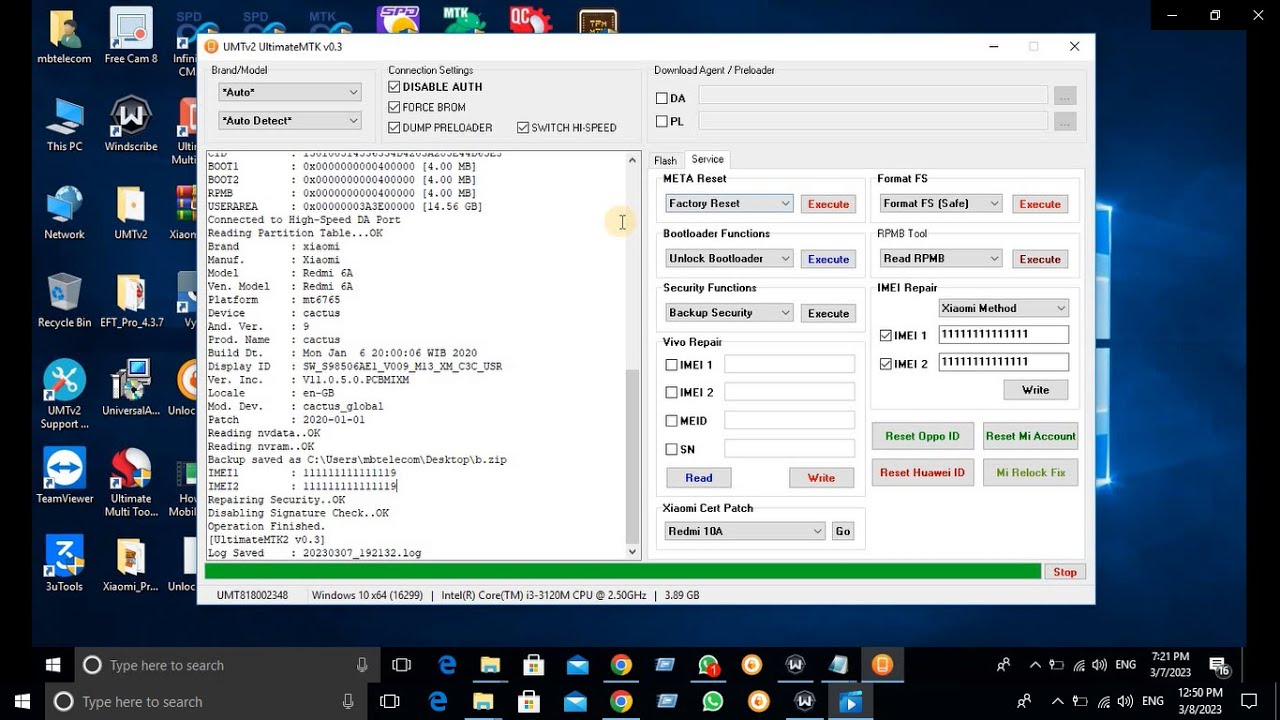Click the IMEI 1 value field in IMEI Repair

point(1003,335)
